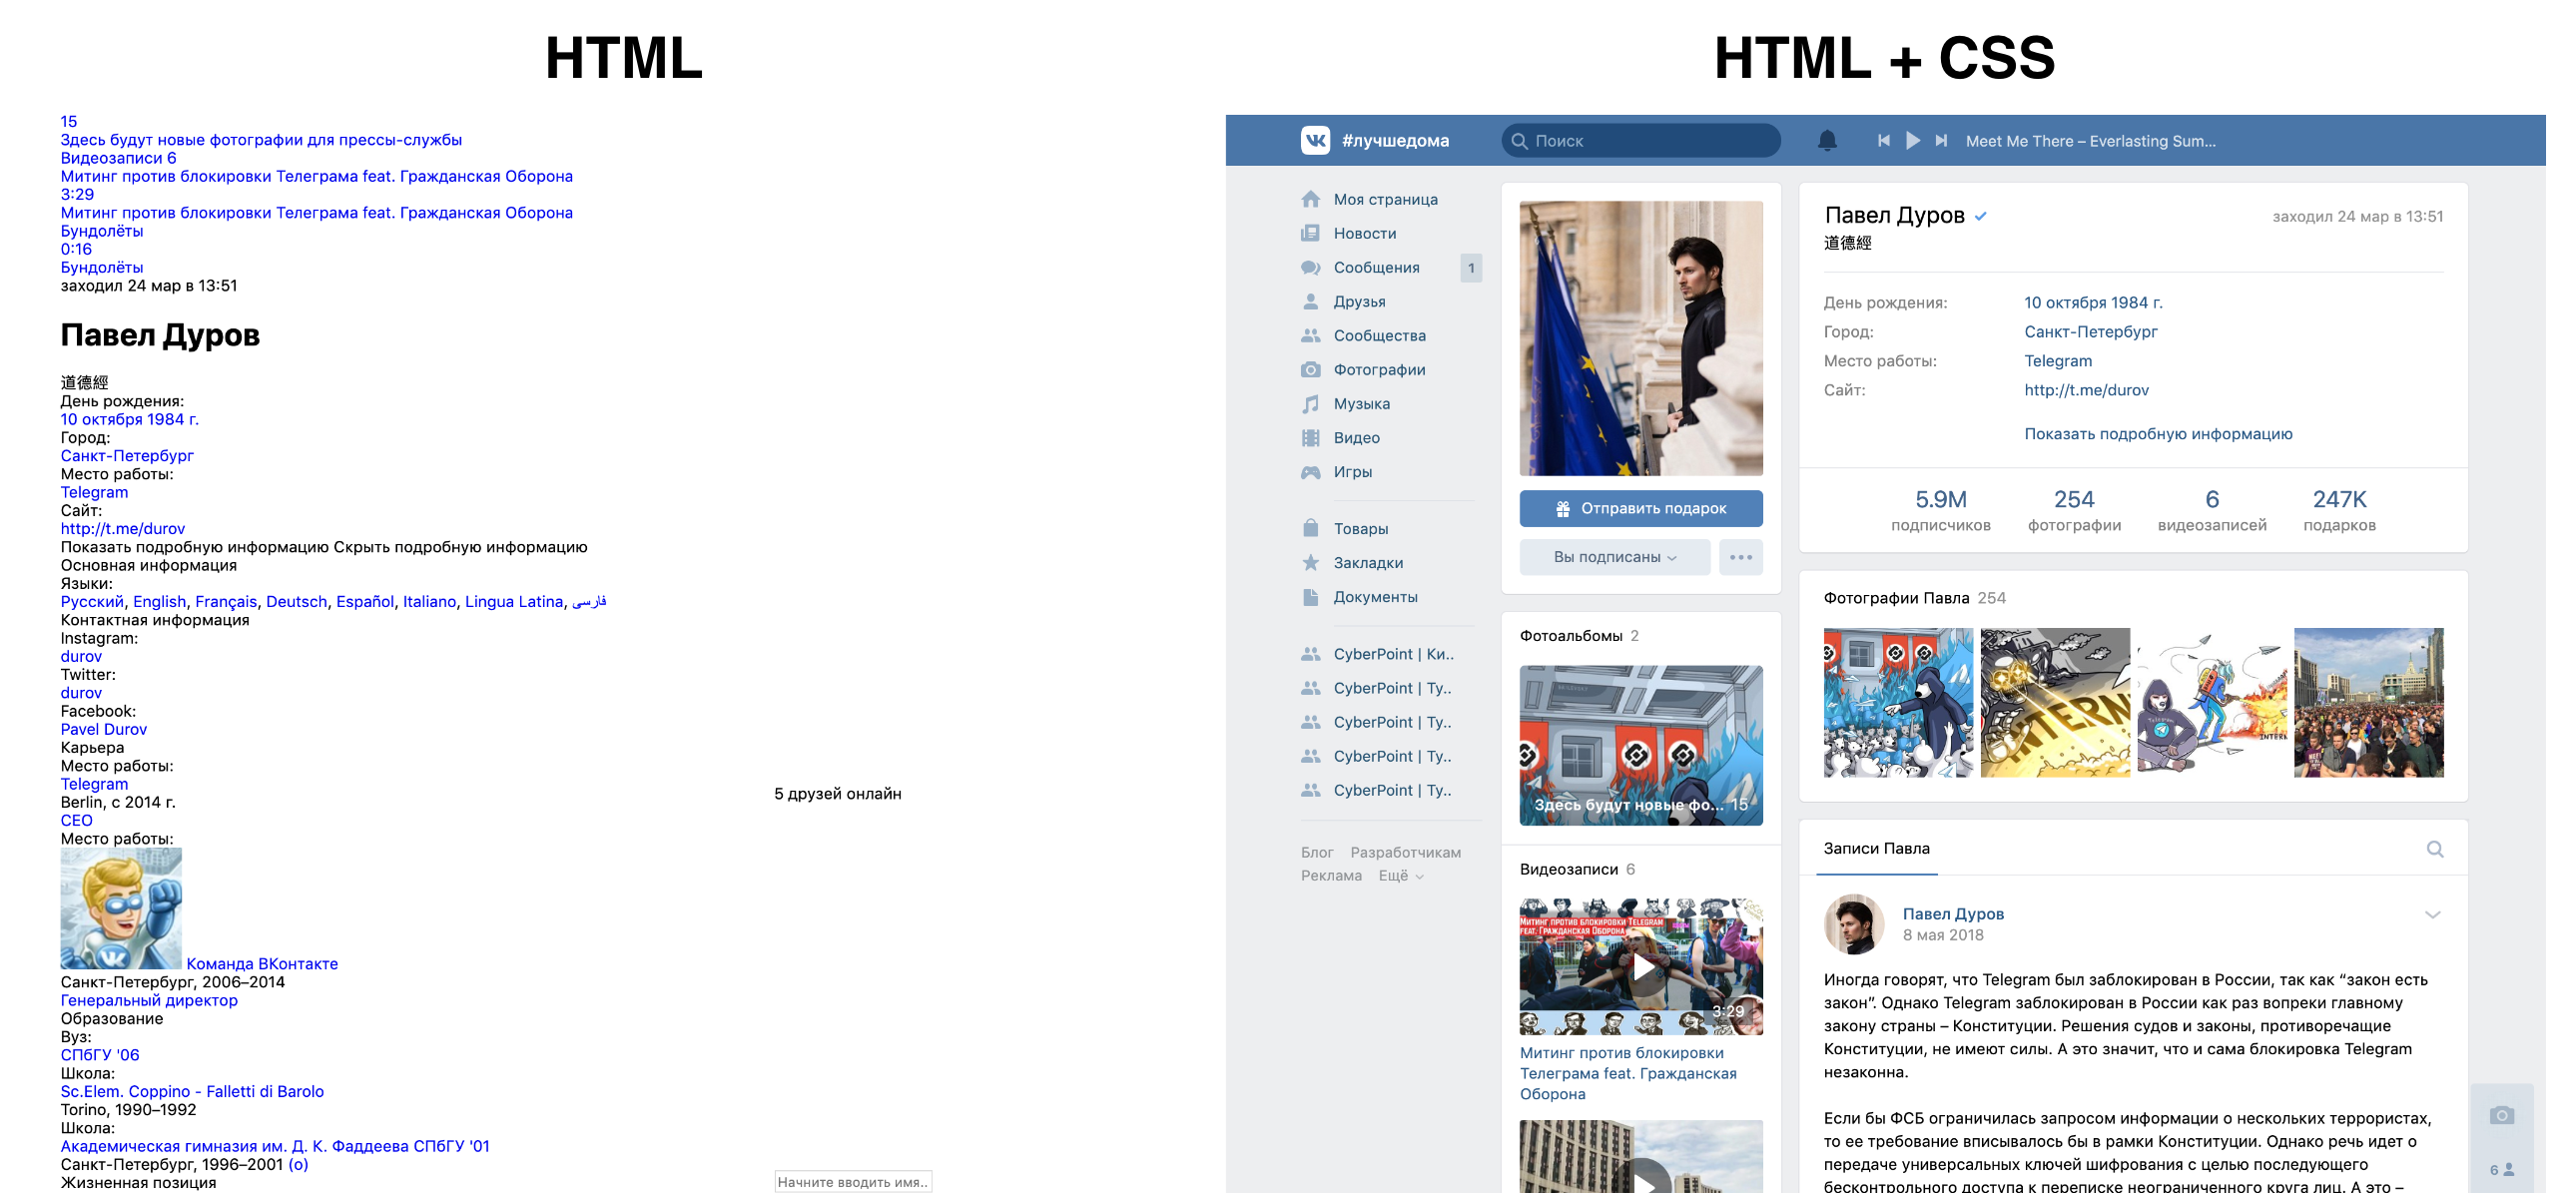Click the film icon beside Видео

1310,437
